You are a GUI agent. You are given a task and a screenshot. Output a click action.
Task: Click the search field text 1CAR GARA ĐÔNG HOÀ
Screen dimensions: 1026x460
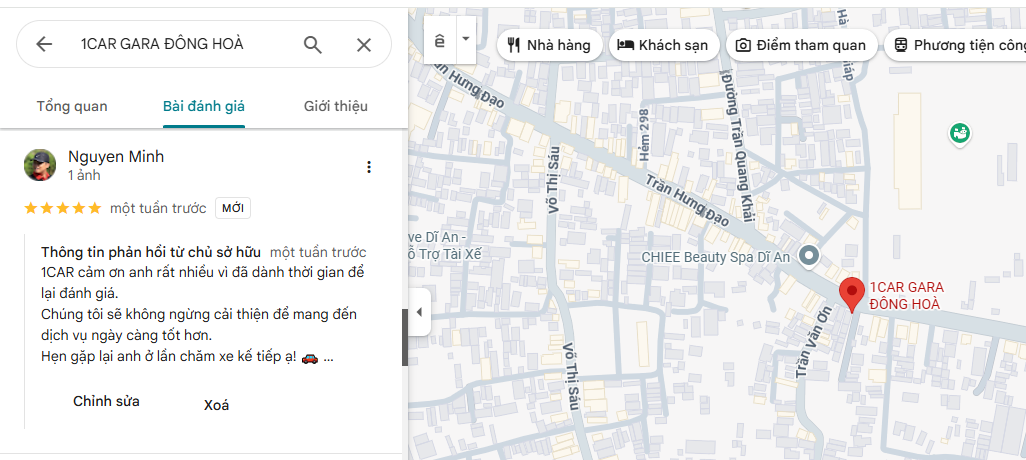[162, 44]
